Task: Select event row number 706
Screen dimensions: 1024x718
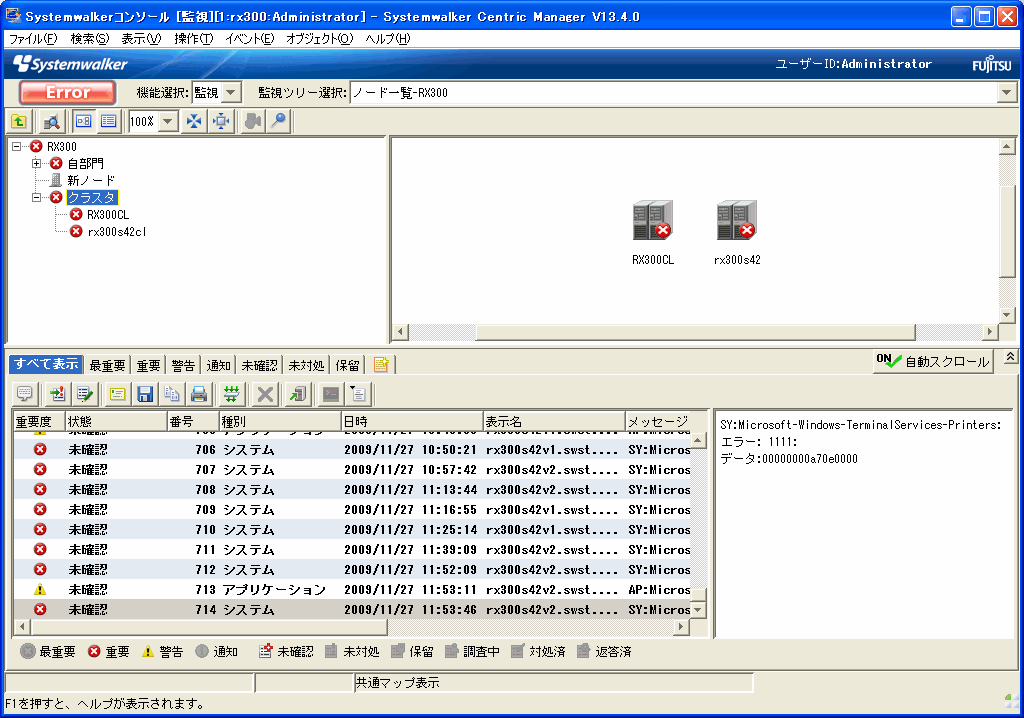Action: tap(353, 449)
